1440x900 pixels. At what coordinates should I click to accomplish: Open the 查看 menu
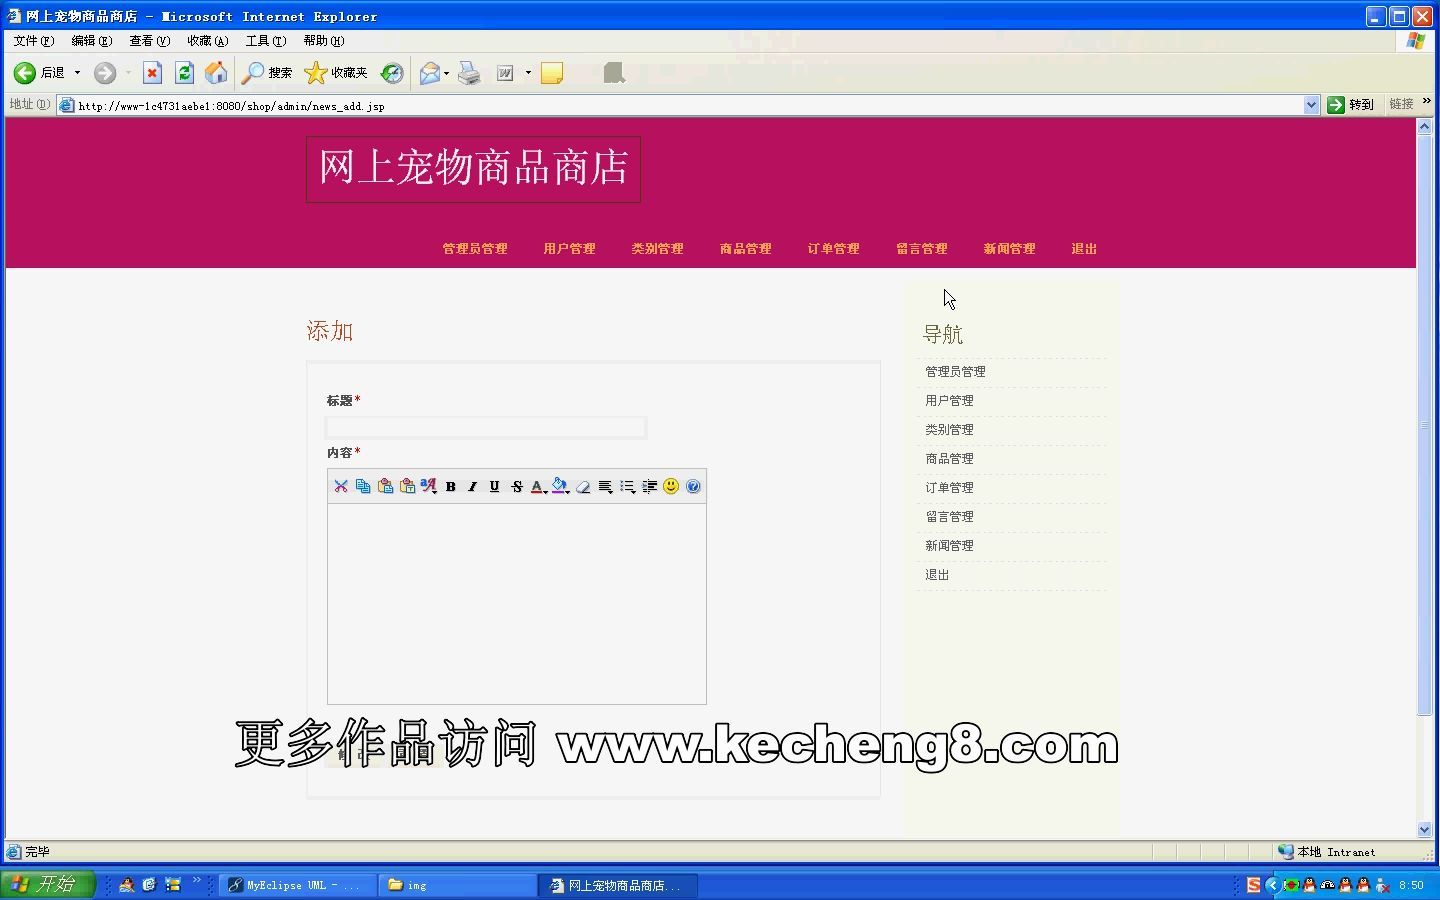point(149,41)
